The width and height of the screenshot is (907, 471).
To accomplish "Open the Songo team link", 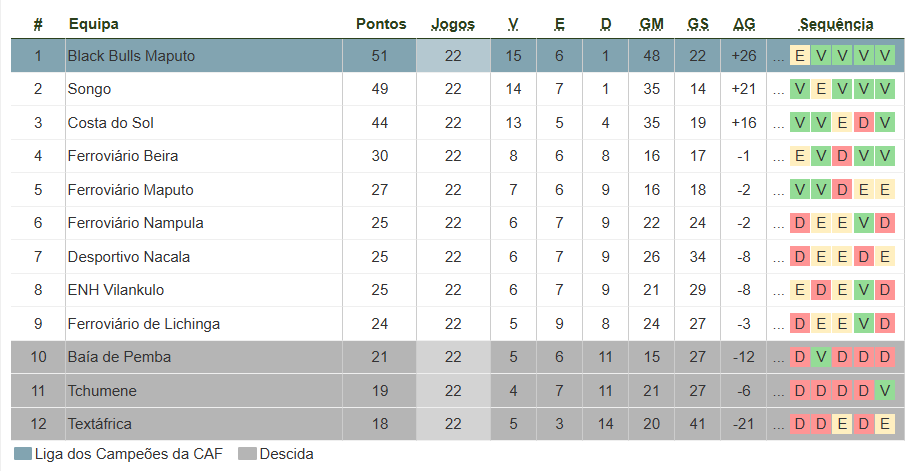I will click(x=89, y=89).
